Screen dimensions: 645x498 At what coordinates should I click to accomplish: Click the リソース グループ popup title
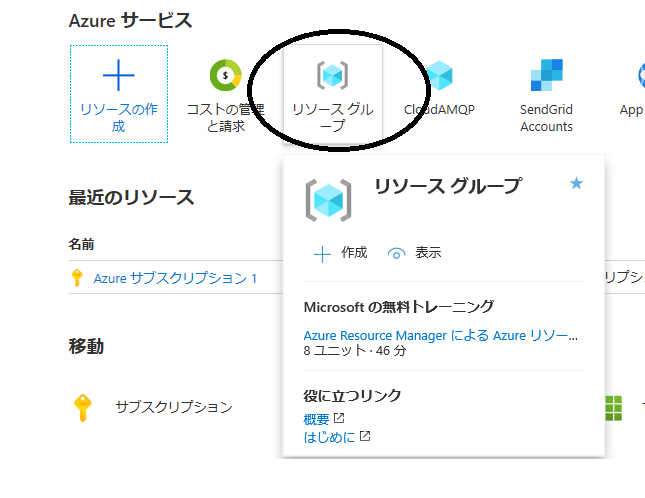[448, 186]
